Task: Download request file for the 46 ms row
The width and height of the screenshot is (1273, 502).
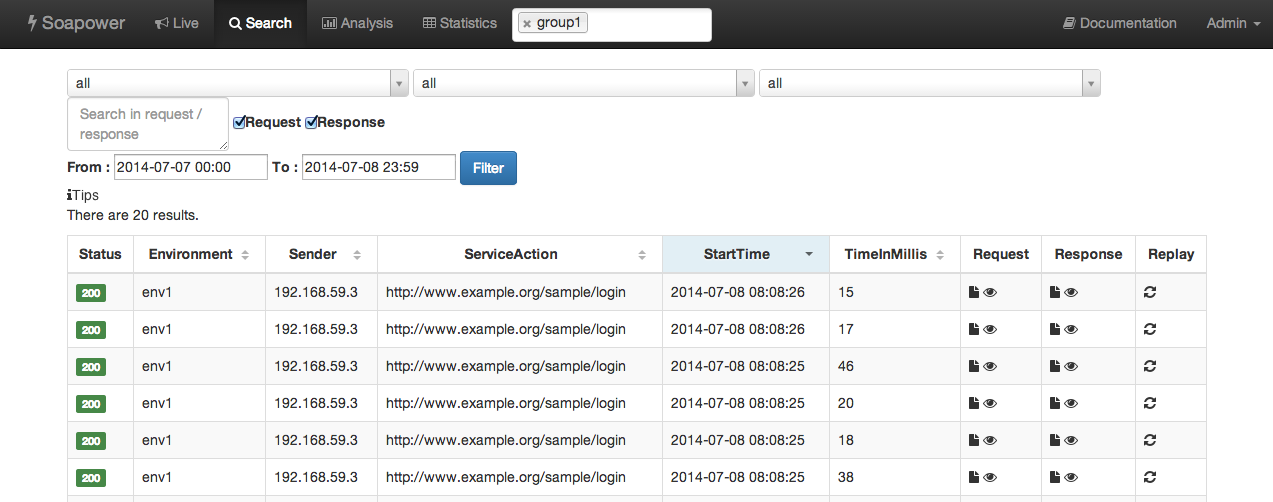Action: click(974, 366)
